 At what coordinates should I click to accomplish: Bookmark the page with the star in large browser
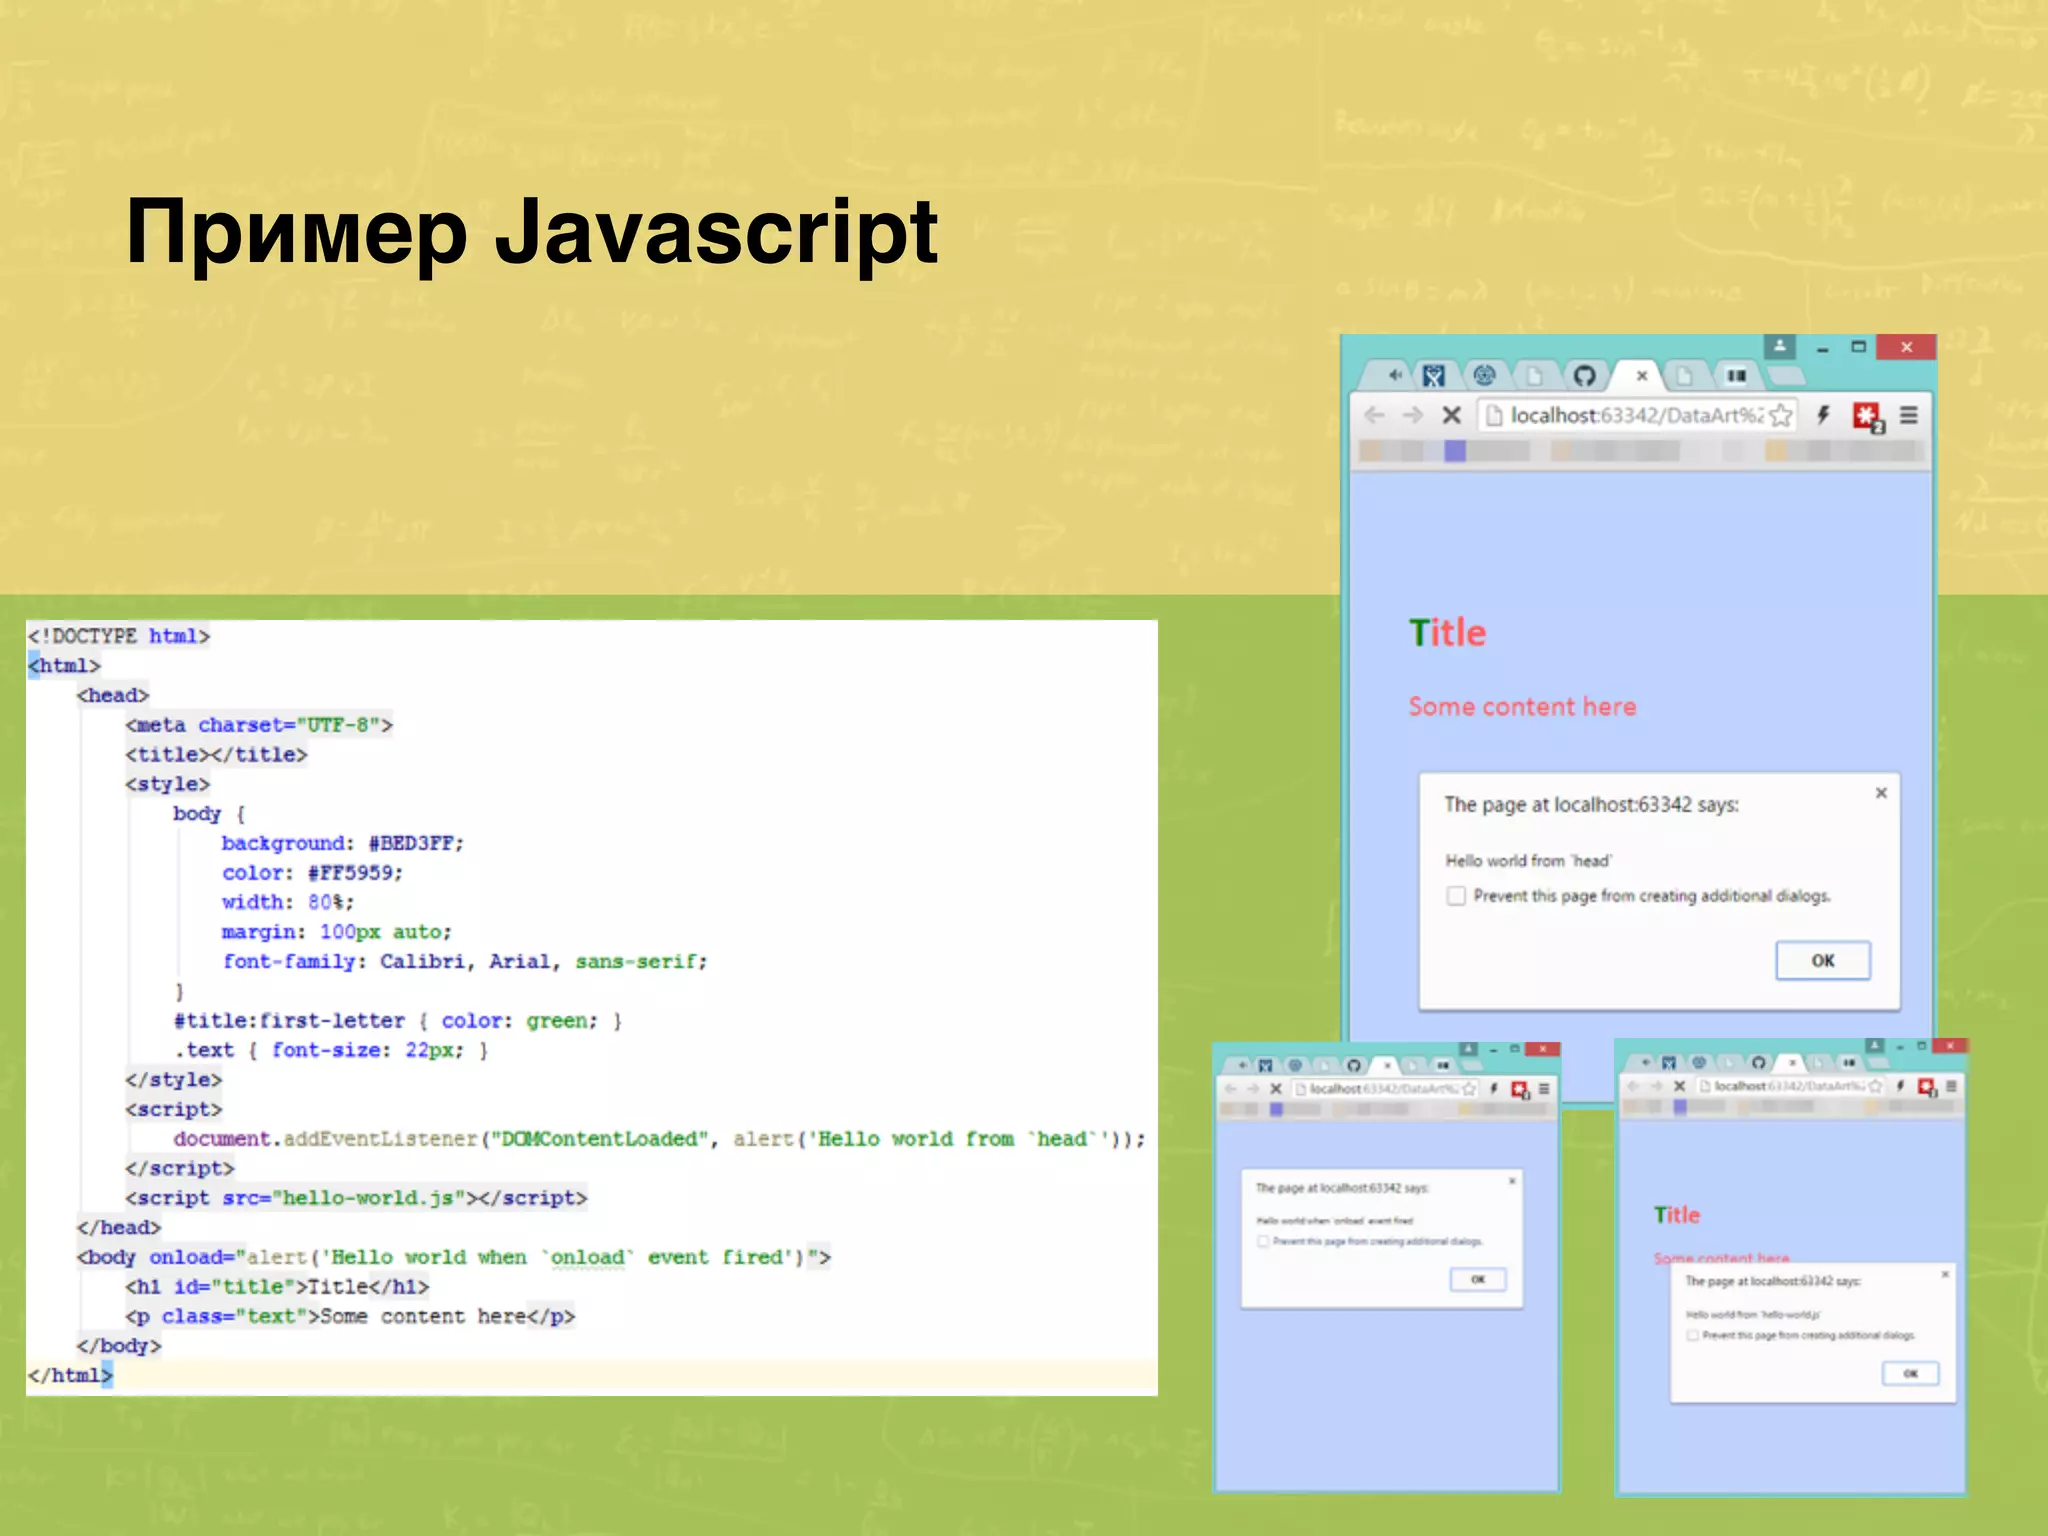coord(1780,415)
